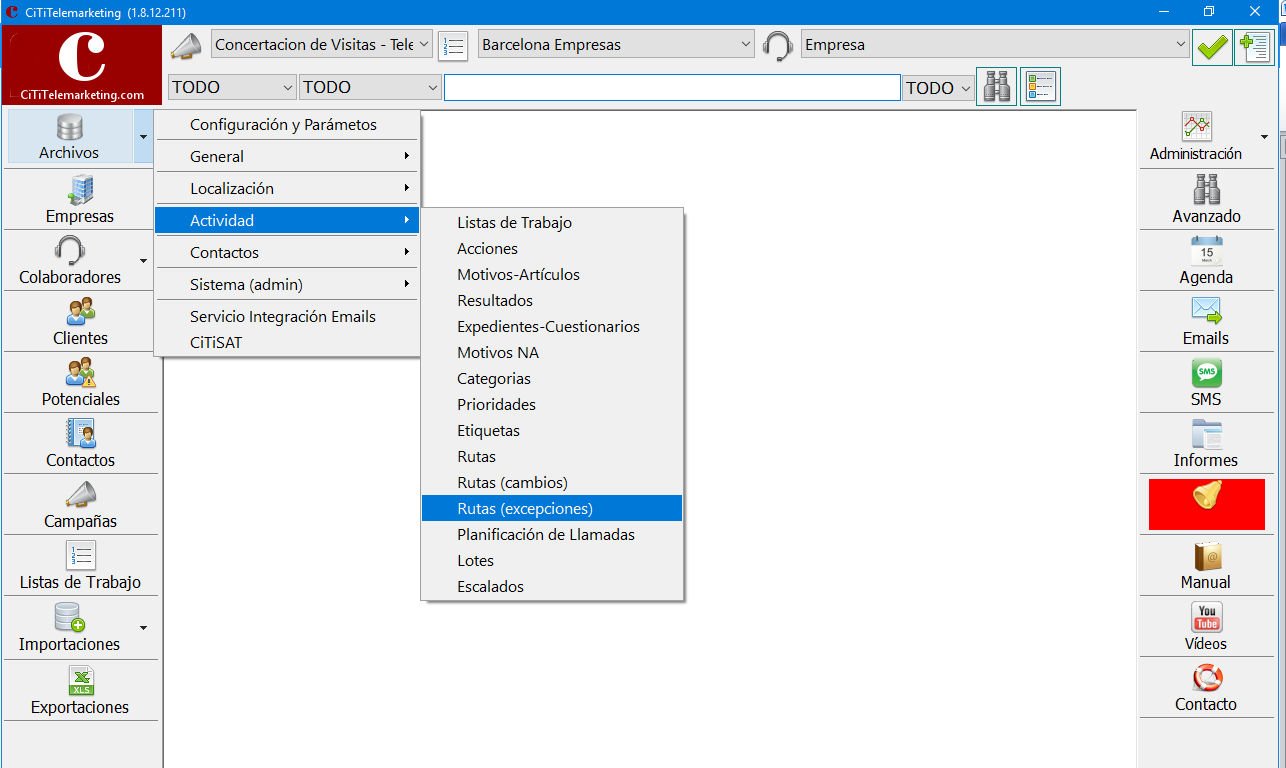Open the Localización submenu

click(287, 189)
